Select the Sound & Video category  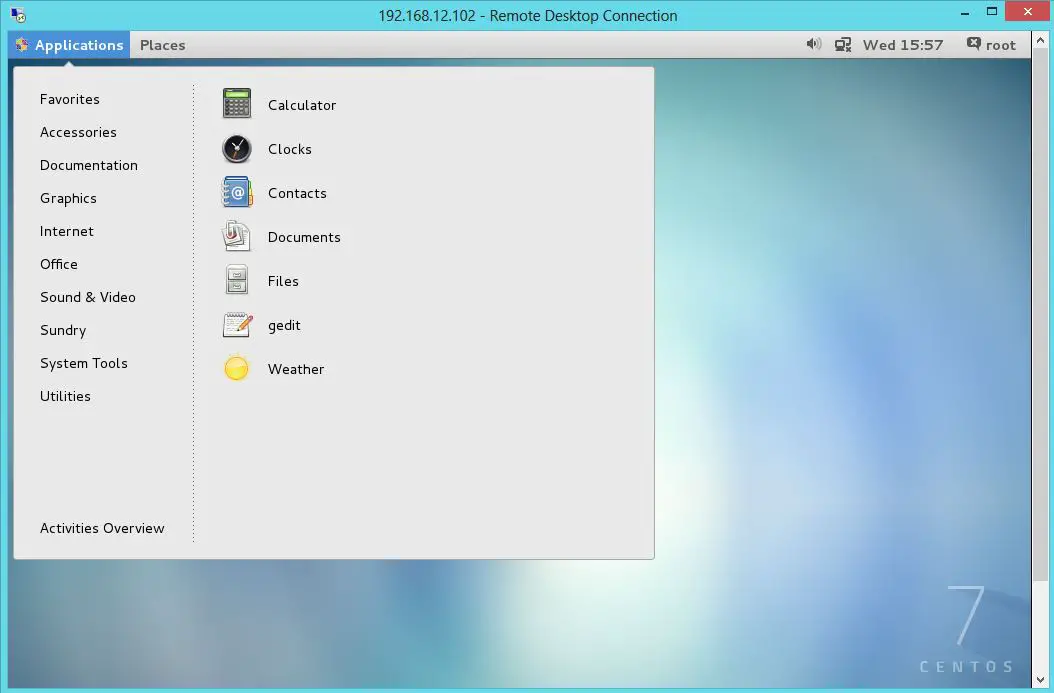[88, 297]
